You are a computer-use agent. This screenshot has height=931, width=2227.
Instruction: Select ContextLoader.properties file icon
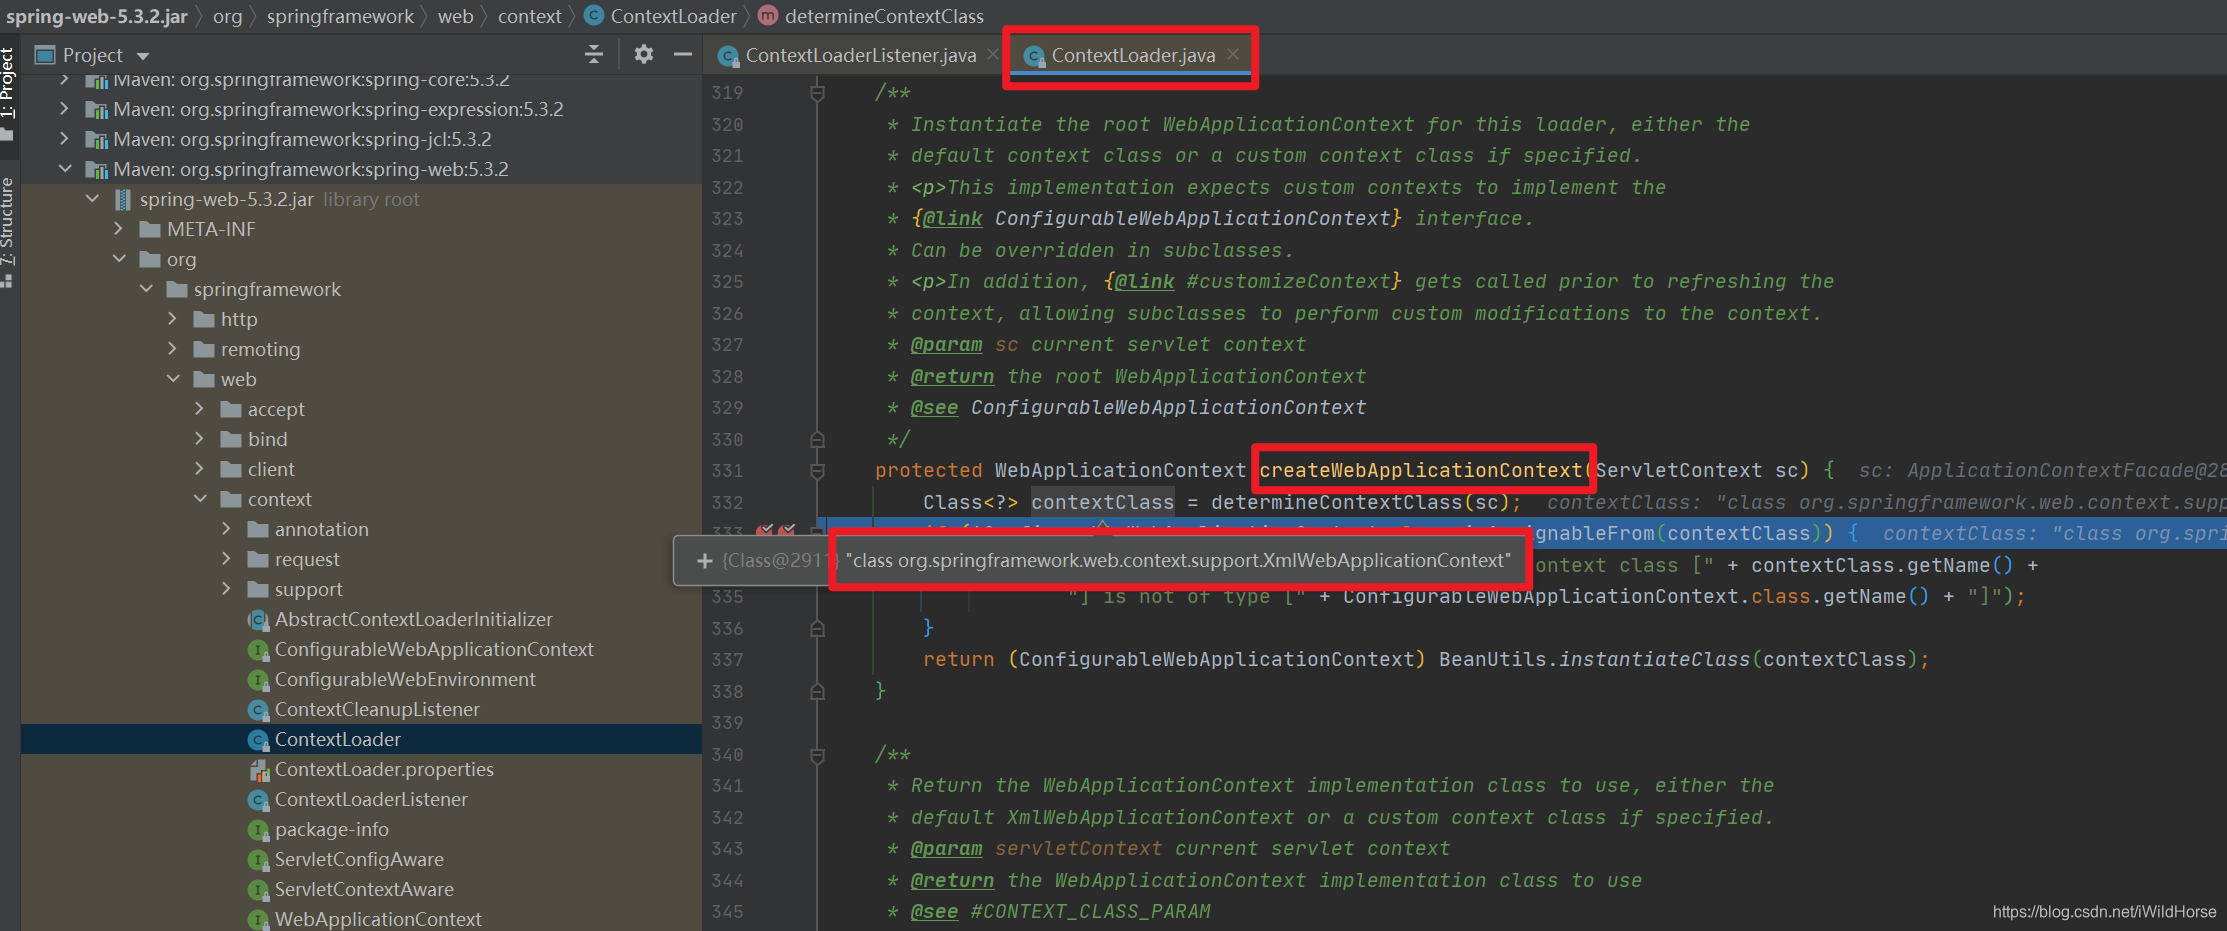click(x=258, y=770)
